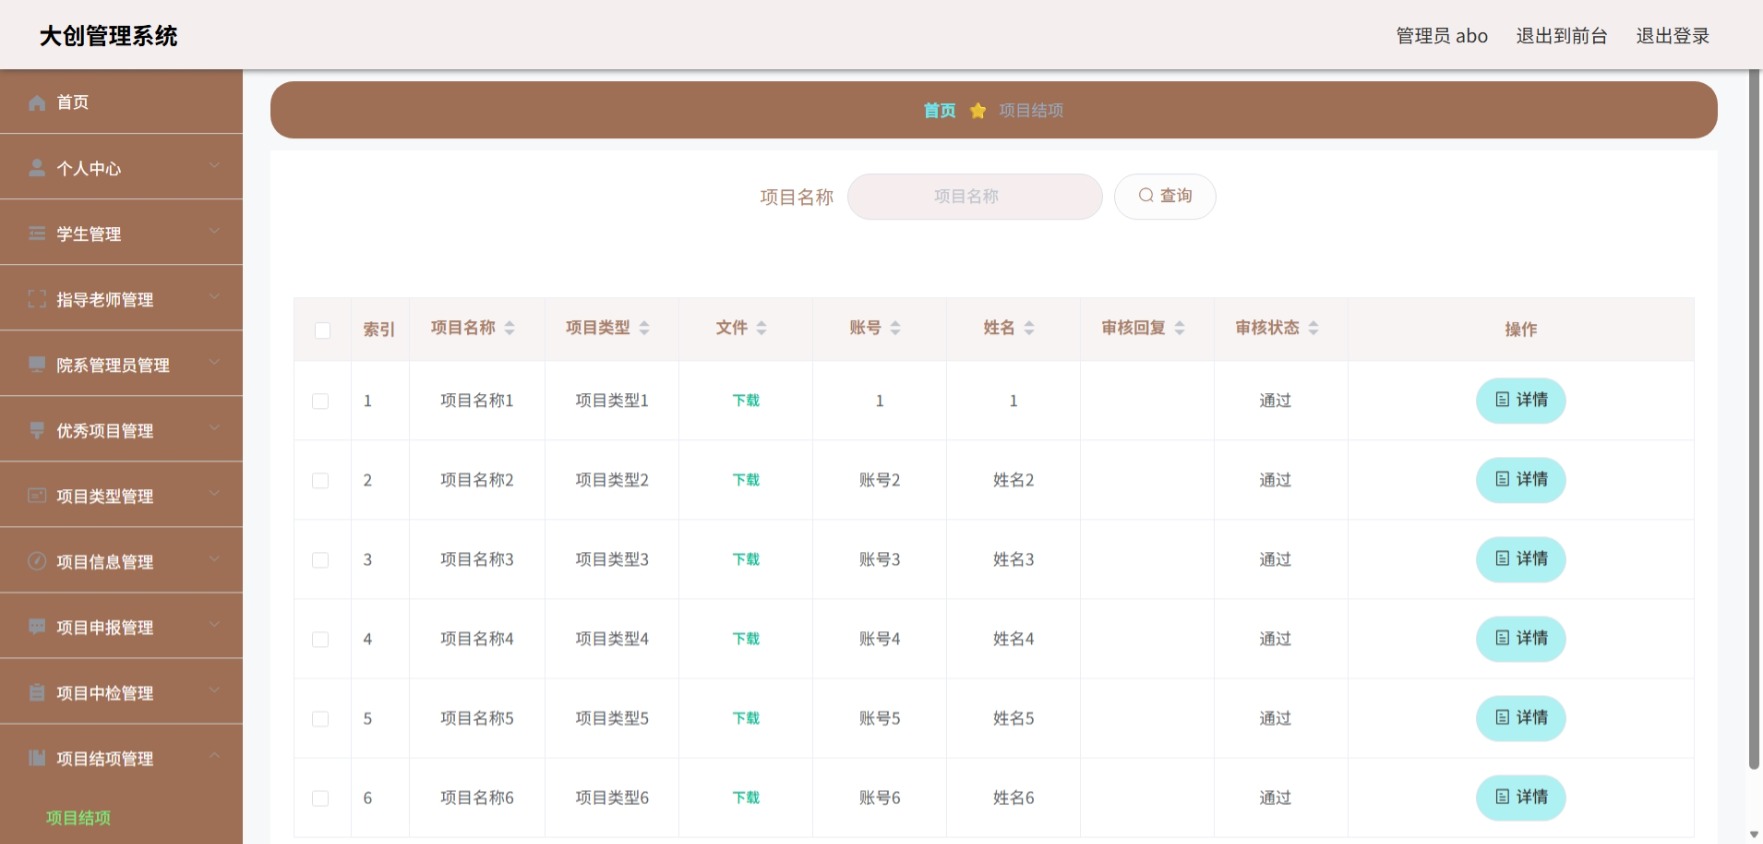1763x844 pixels.
Task: Focus the 项目名称 search input field
Action: coord(975,196)
